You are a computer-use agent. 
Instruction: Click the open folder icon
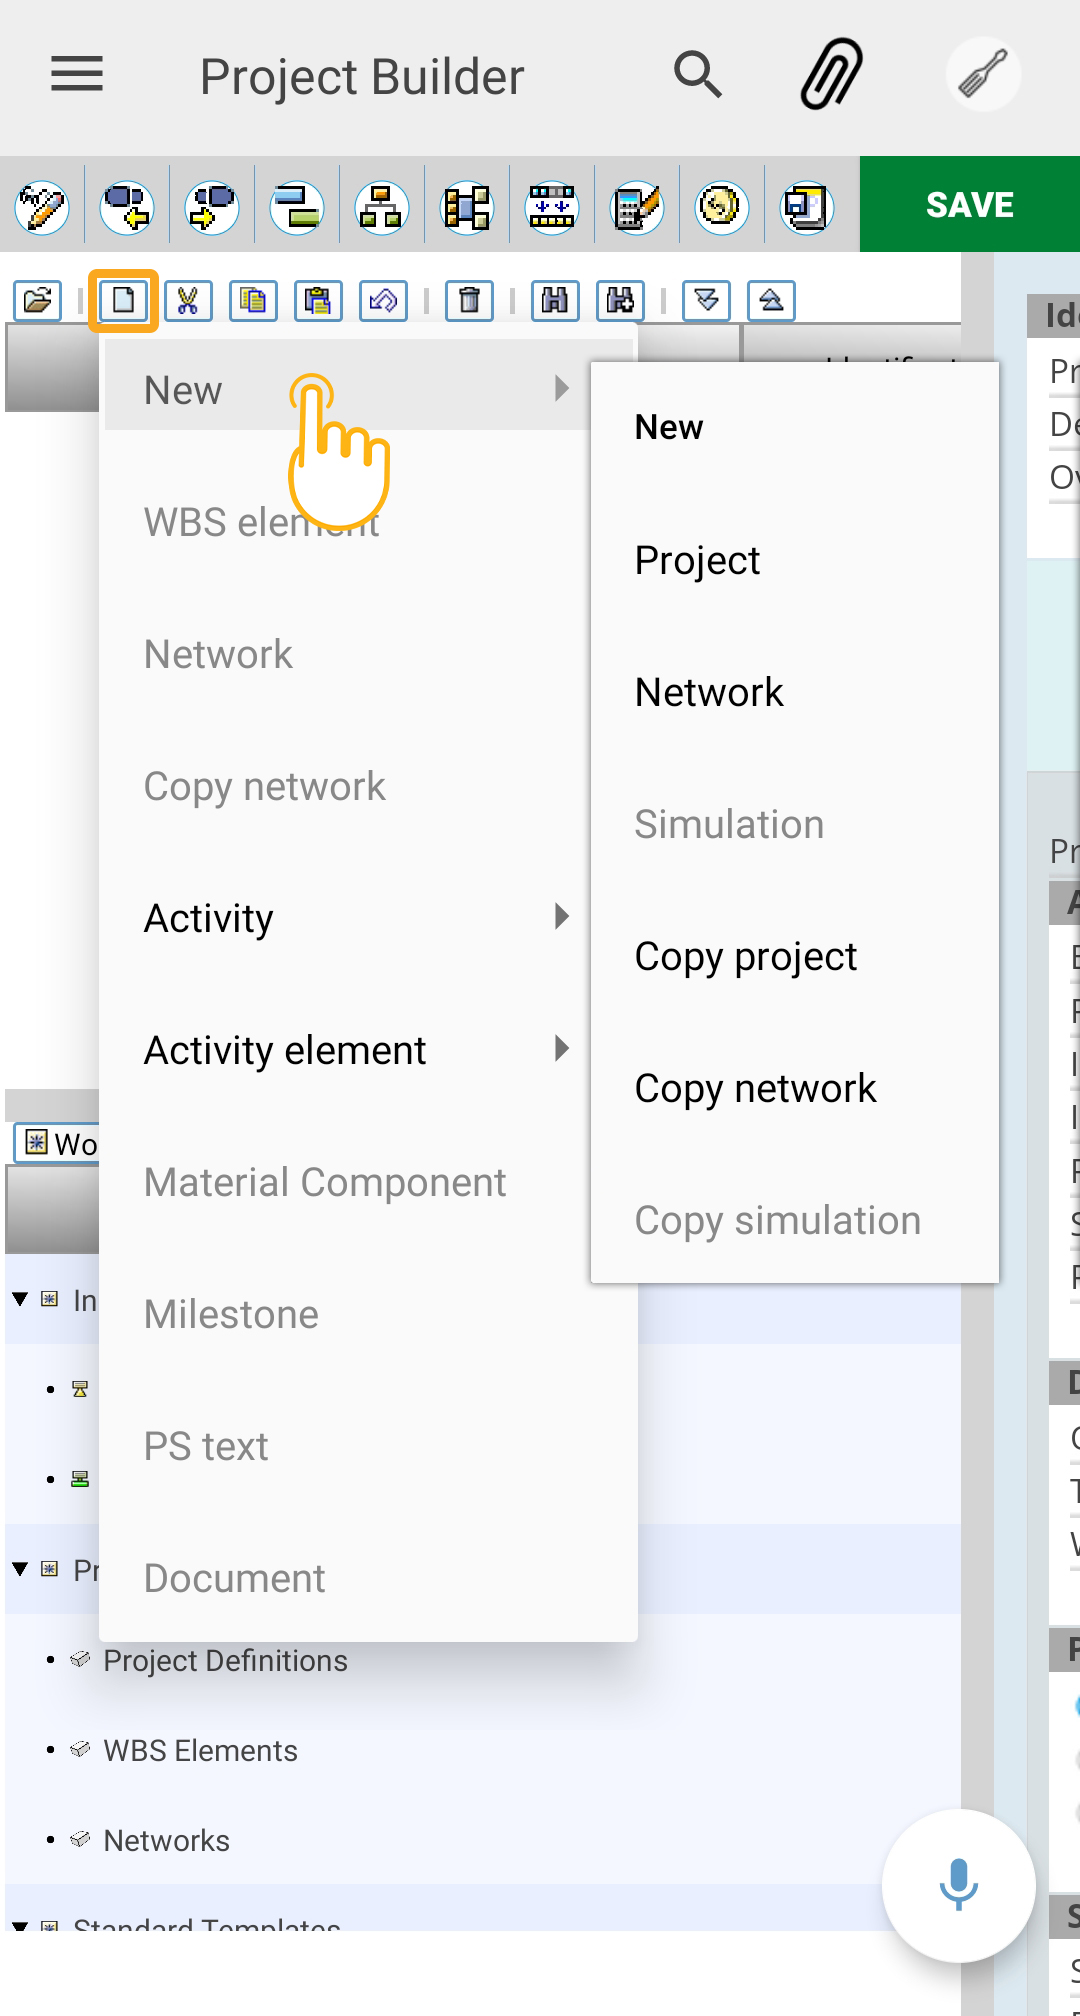coord(38,300)
